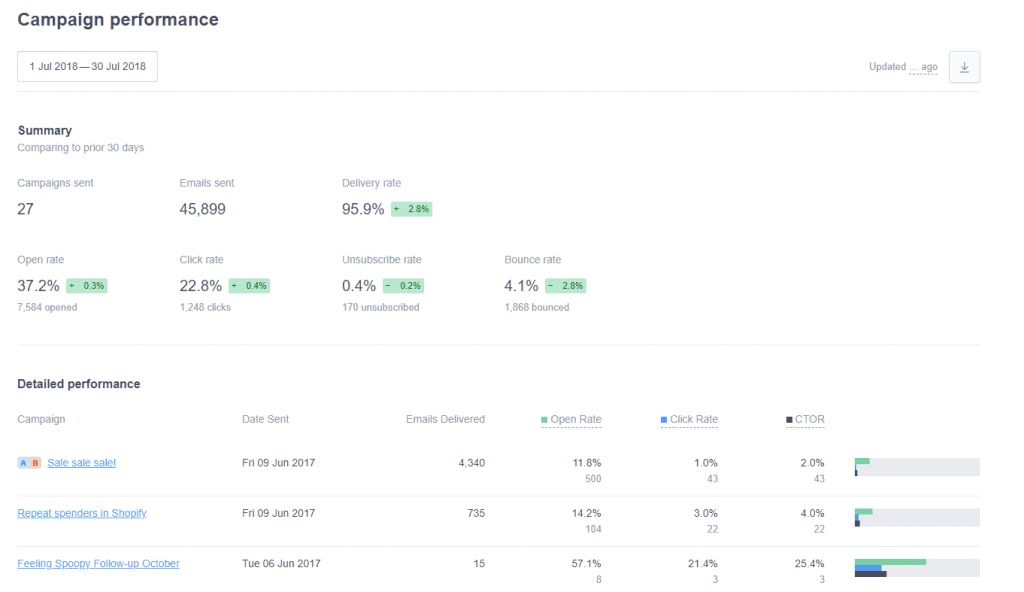Click the Unsubscribe rate value 0.4%
Viewport: 1024px width, 592px height.
pyautogui.click(x=359, y=286)
